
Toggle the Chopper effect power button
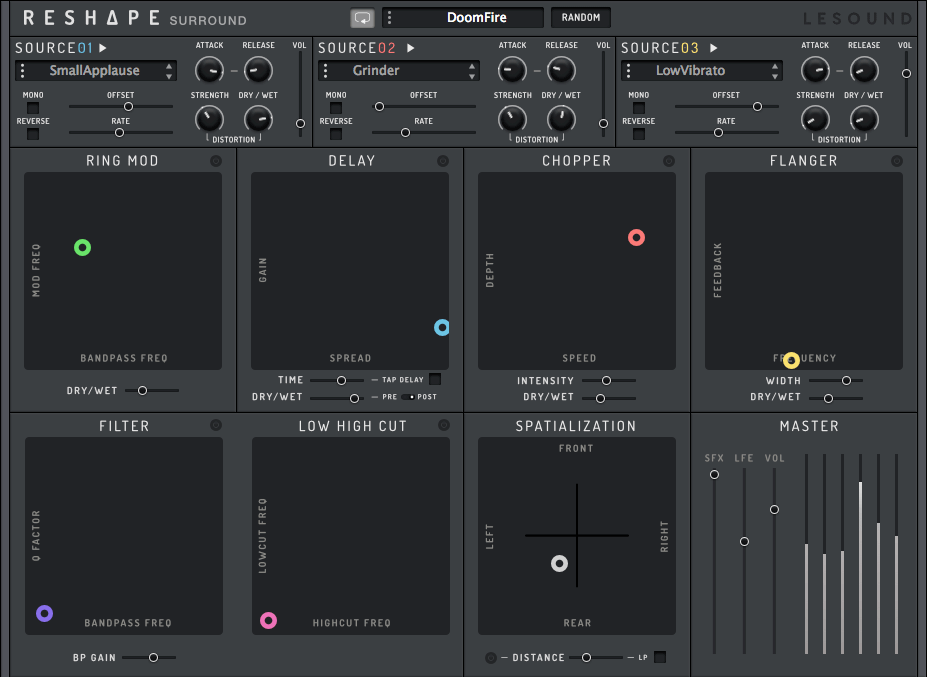pyautogui.click(x=670, y=161)
